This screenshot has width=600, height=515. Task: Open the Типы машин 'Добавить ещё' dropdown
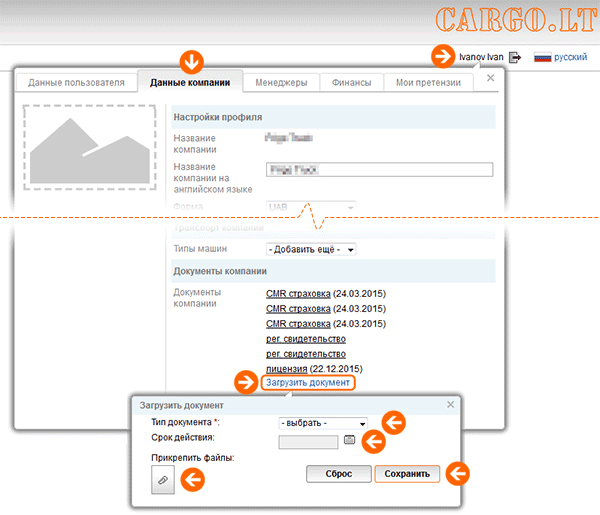pyautogui.click(x=311, y=249)
